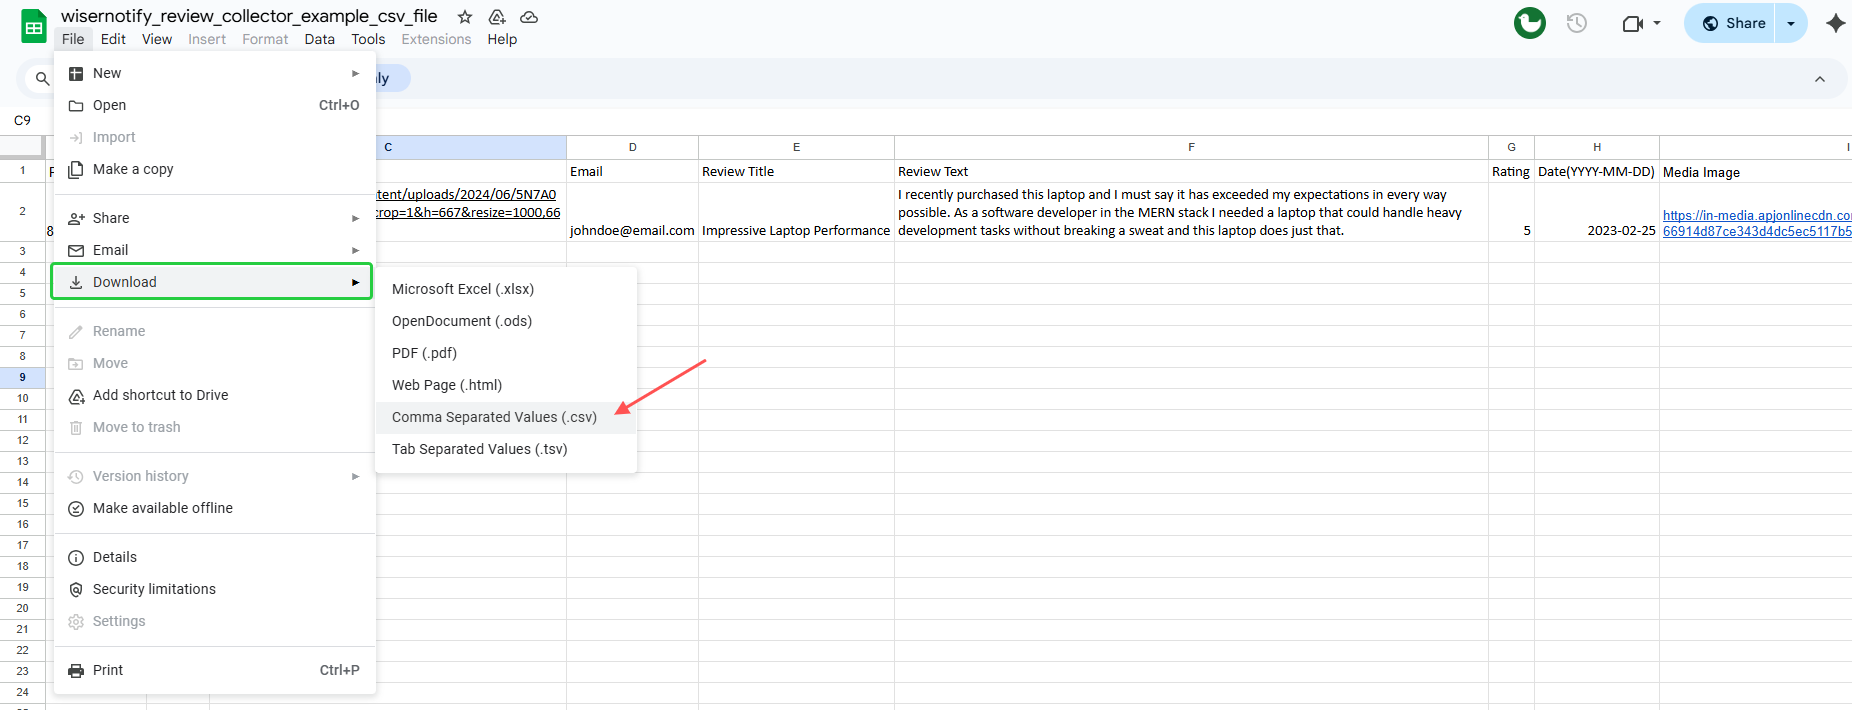Open the version history clock icon
The image size is (1852, 710).
pos(1577,23)
